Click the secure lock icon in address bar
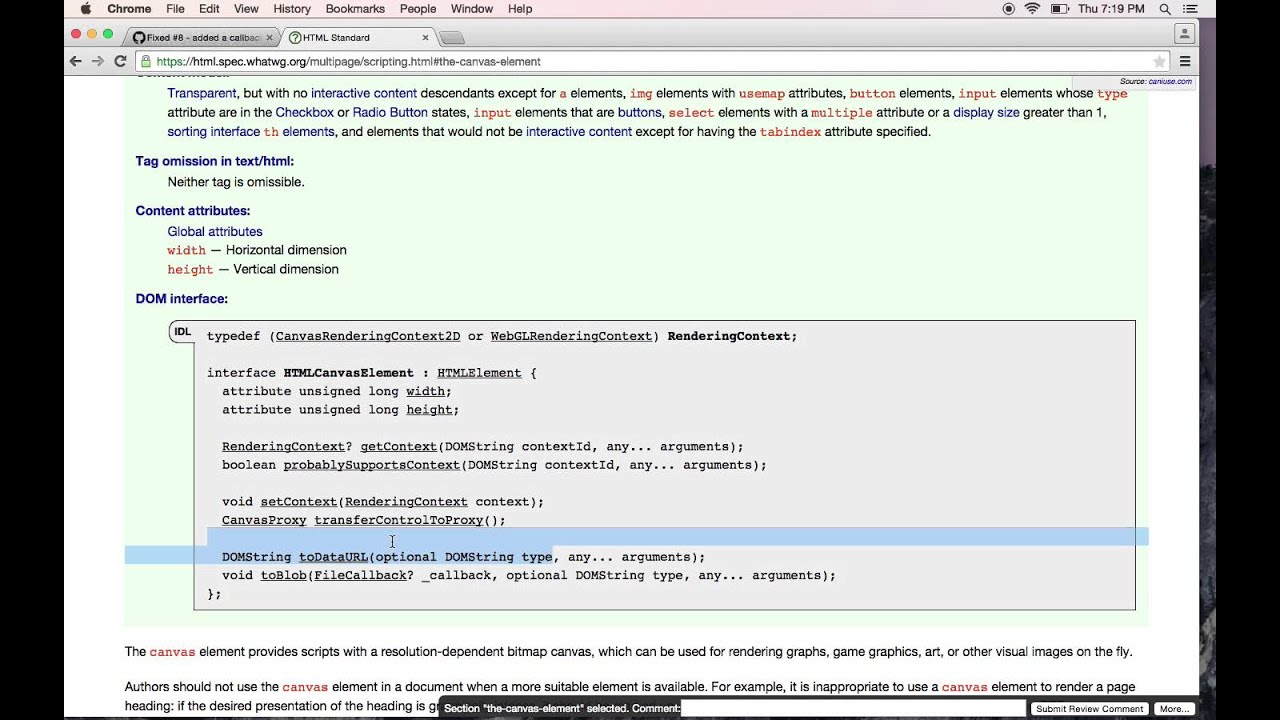 [x=146, y=62]
